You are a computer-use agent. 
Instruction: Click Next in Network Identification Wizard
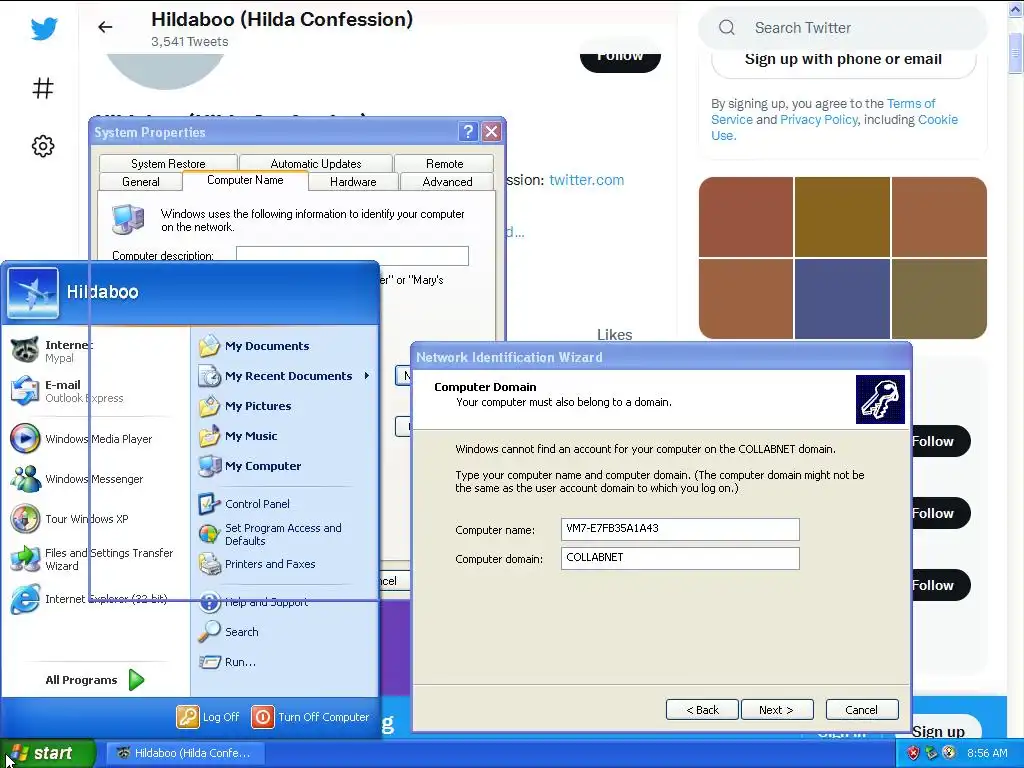click(776, 710)
